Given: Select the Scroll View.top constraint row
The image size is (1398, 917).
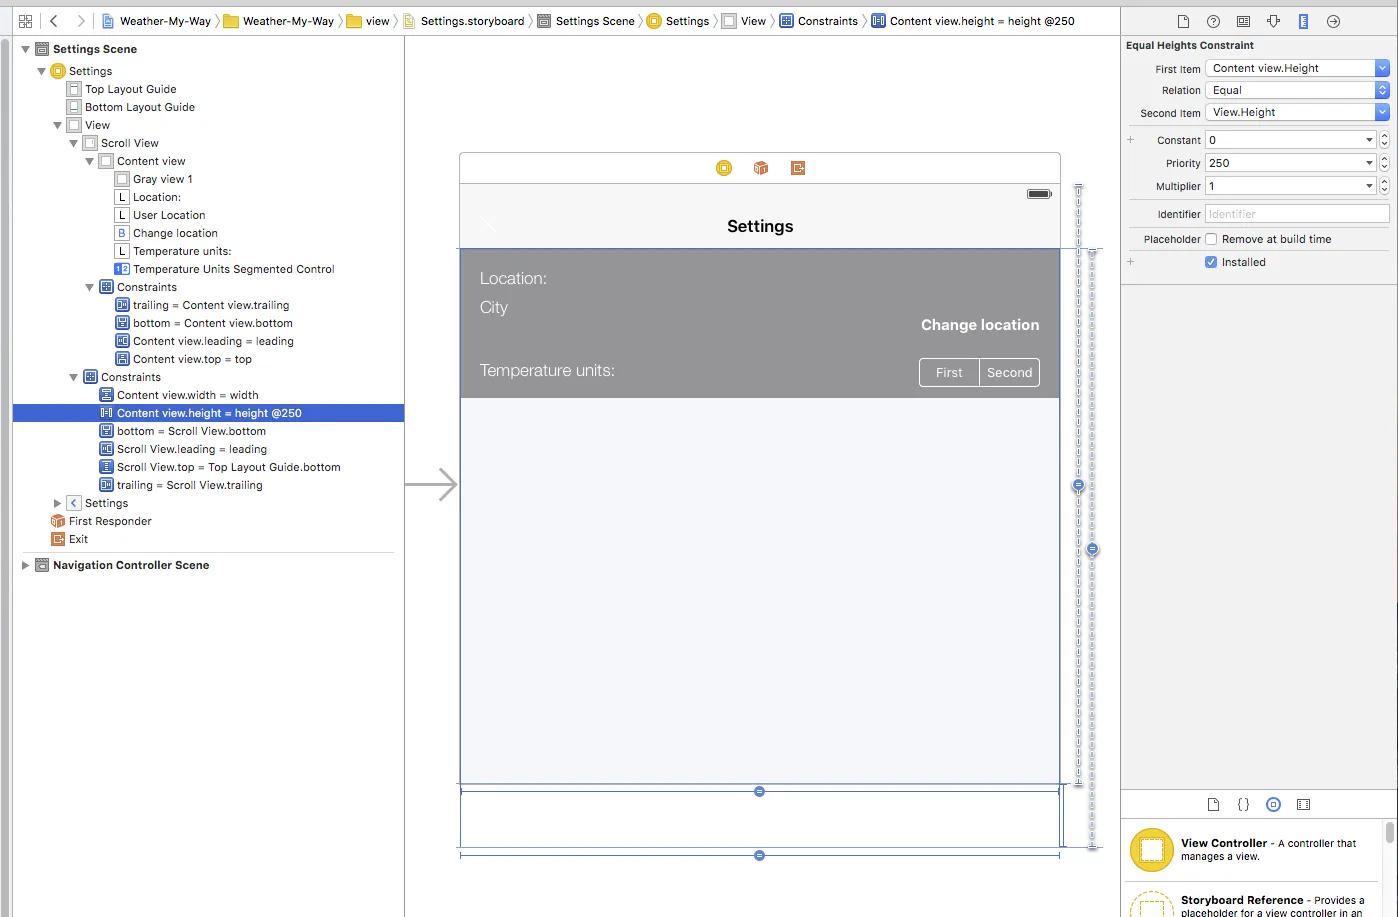Looking at the screenshot, I should click(208, 467).
